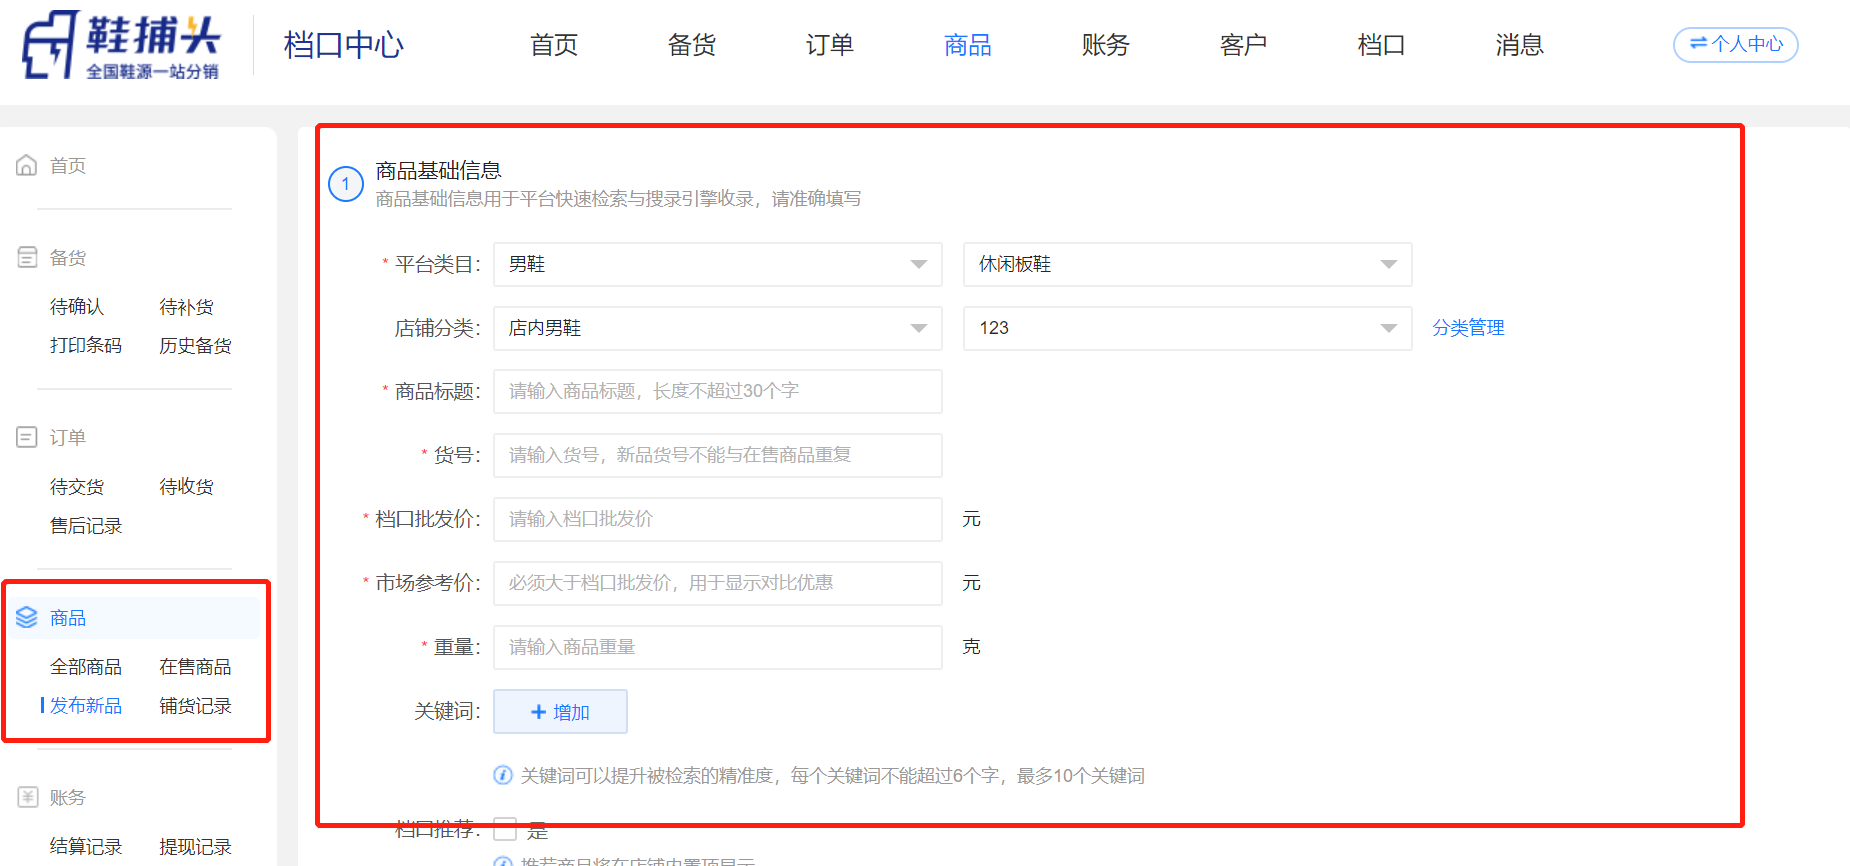Click the 账务 yen icon in sidebar
This screenshot has height=866, width=1850.
(27, 798)
